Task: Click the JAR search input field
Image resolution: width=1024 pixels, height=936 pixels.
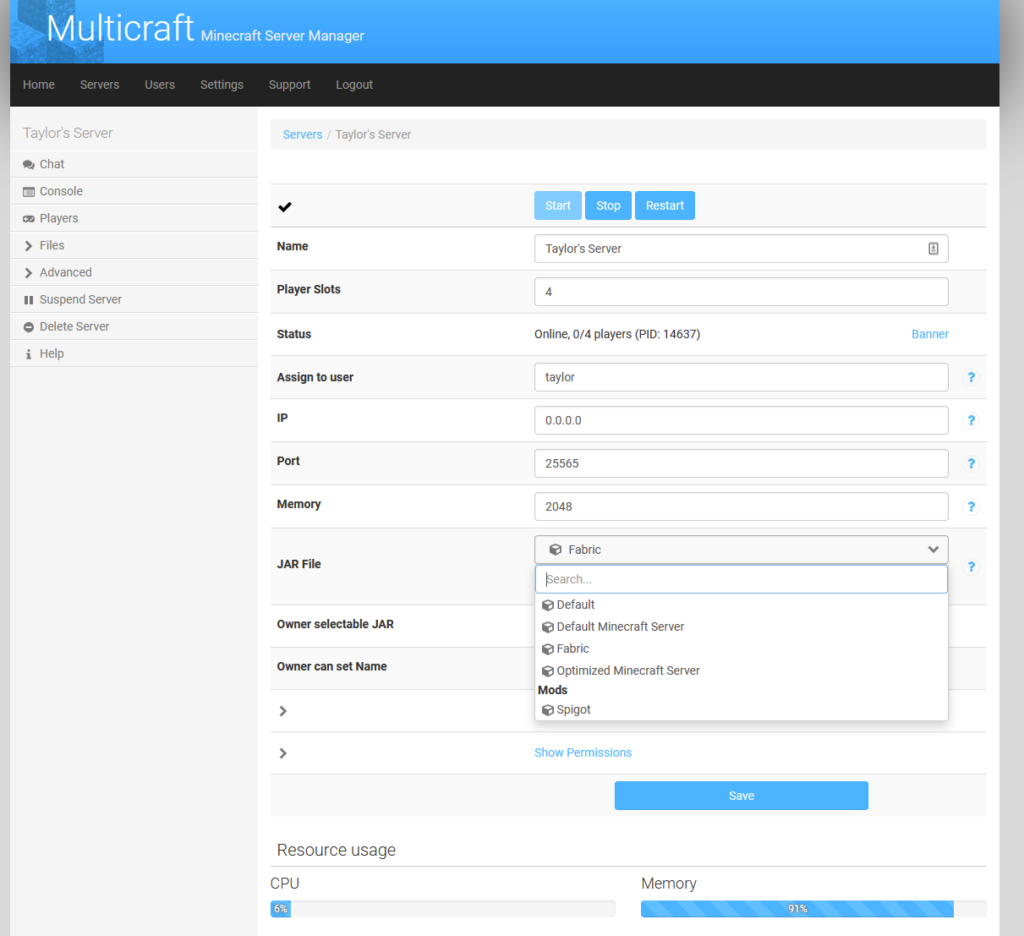Action: [740, 579]
